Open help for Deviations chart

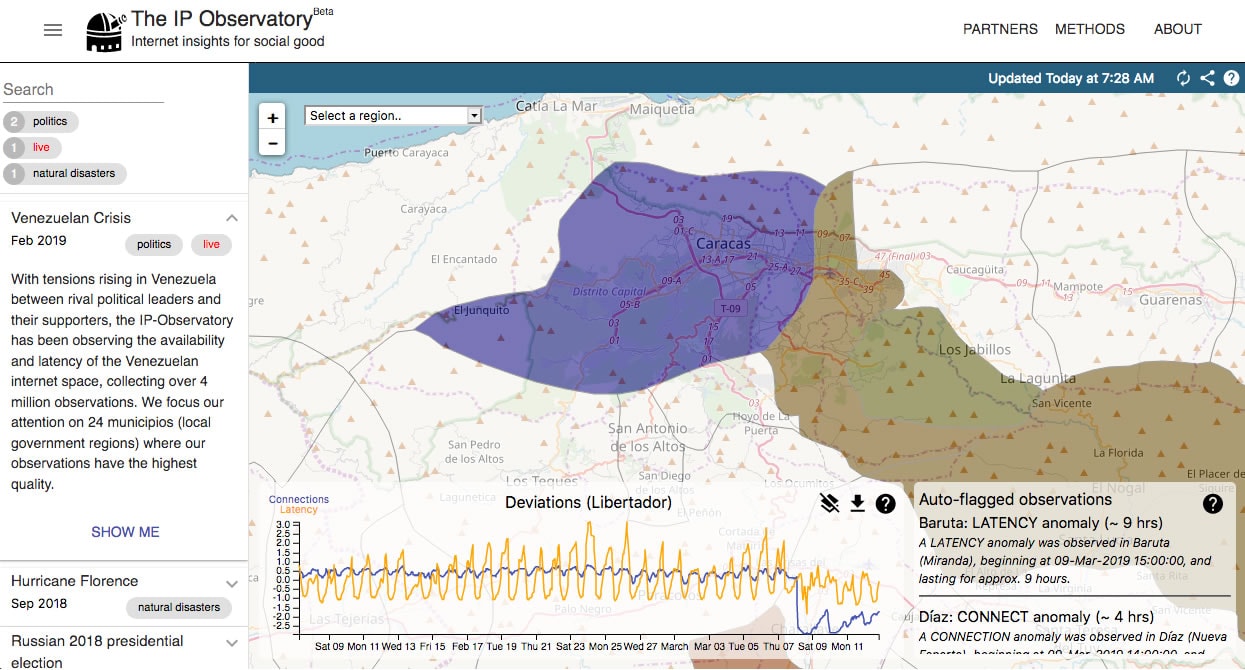pyautogui.click(x=885, y=503)
